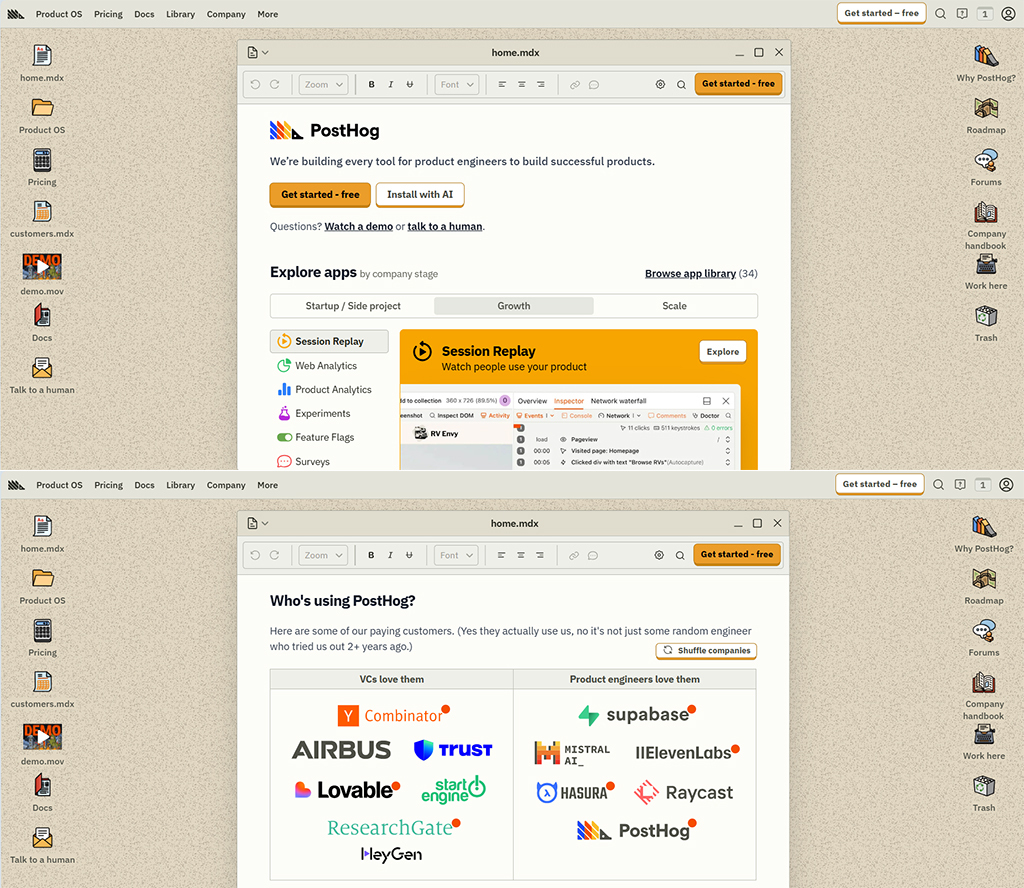
Task: Open the Font dropdown in the toolbar
Action: pos(456,84)
